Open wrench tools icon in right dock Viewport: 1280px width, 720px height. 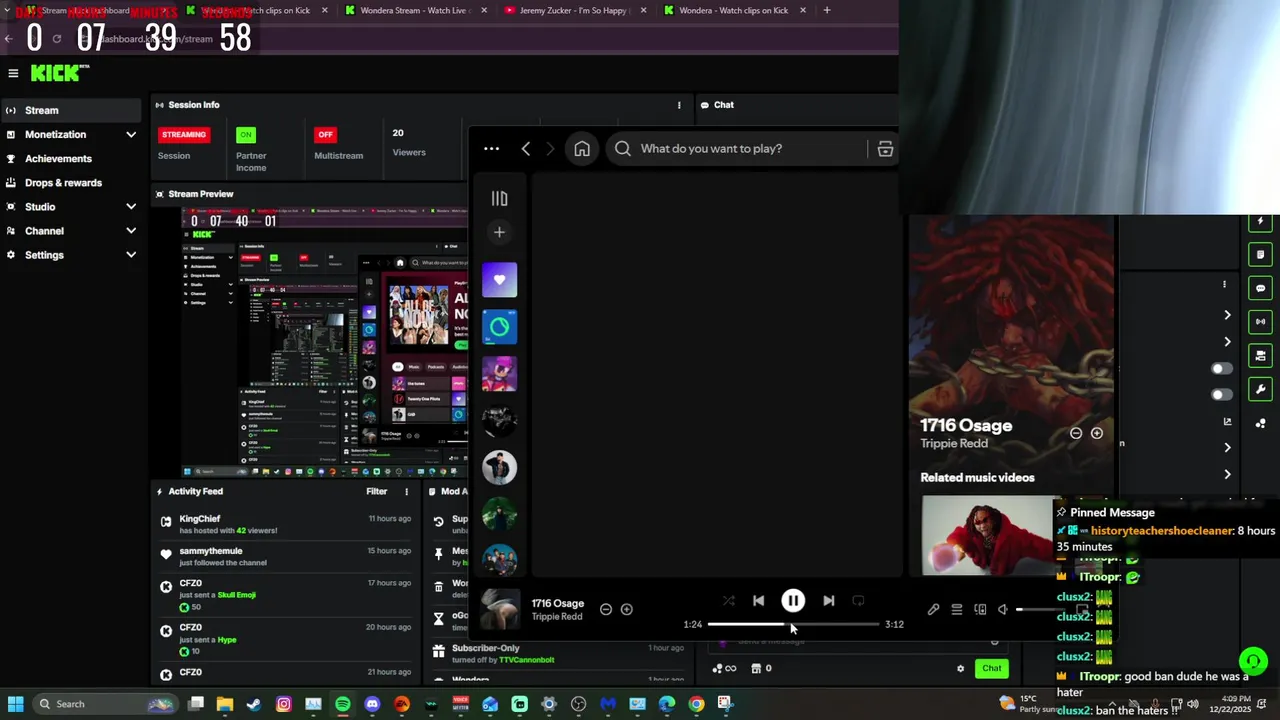(x=1260, y=389)
